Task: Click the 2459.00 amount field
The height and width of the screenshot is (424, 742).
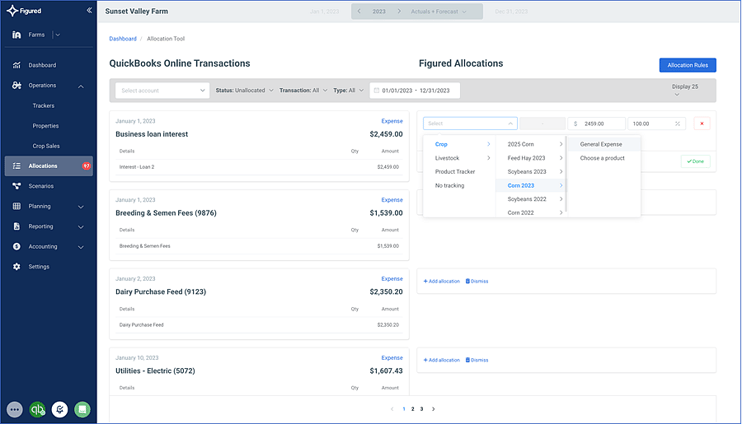Action: coord(596,124)
